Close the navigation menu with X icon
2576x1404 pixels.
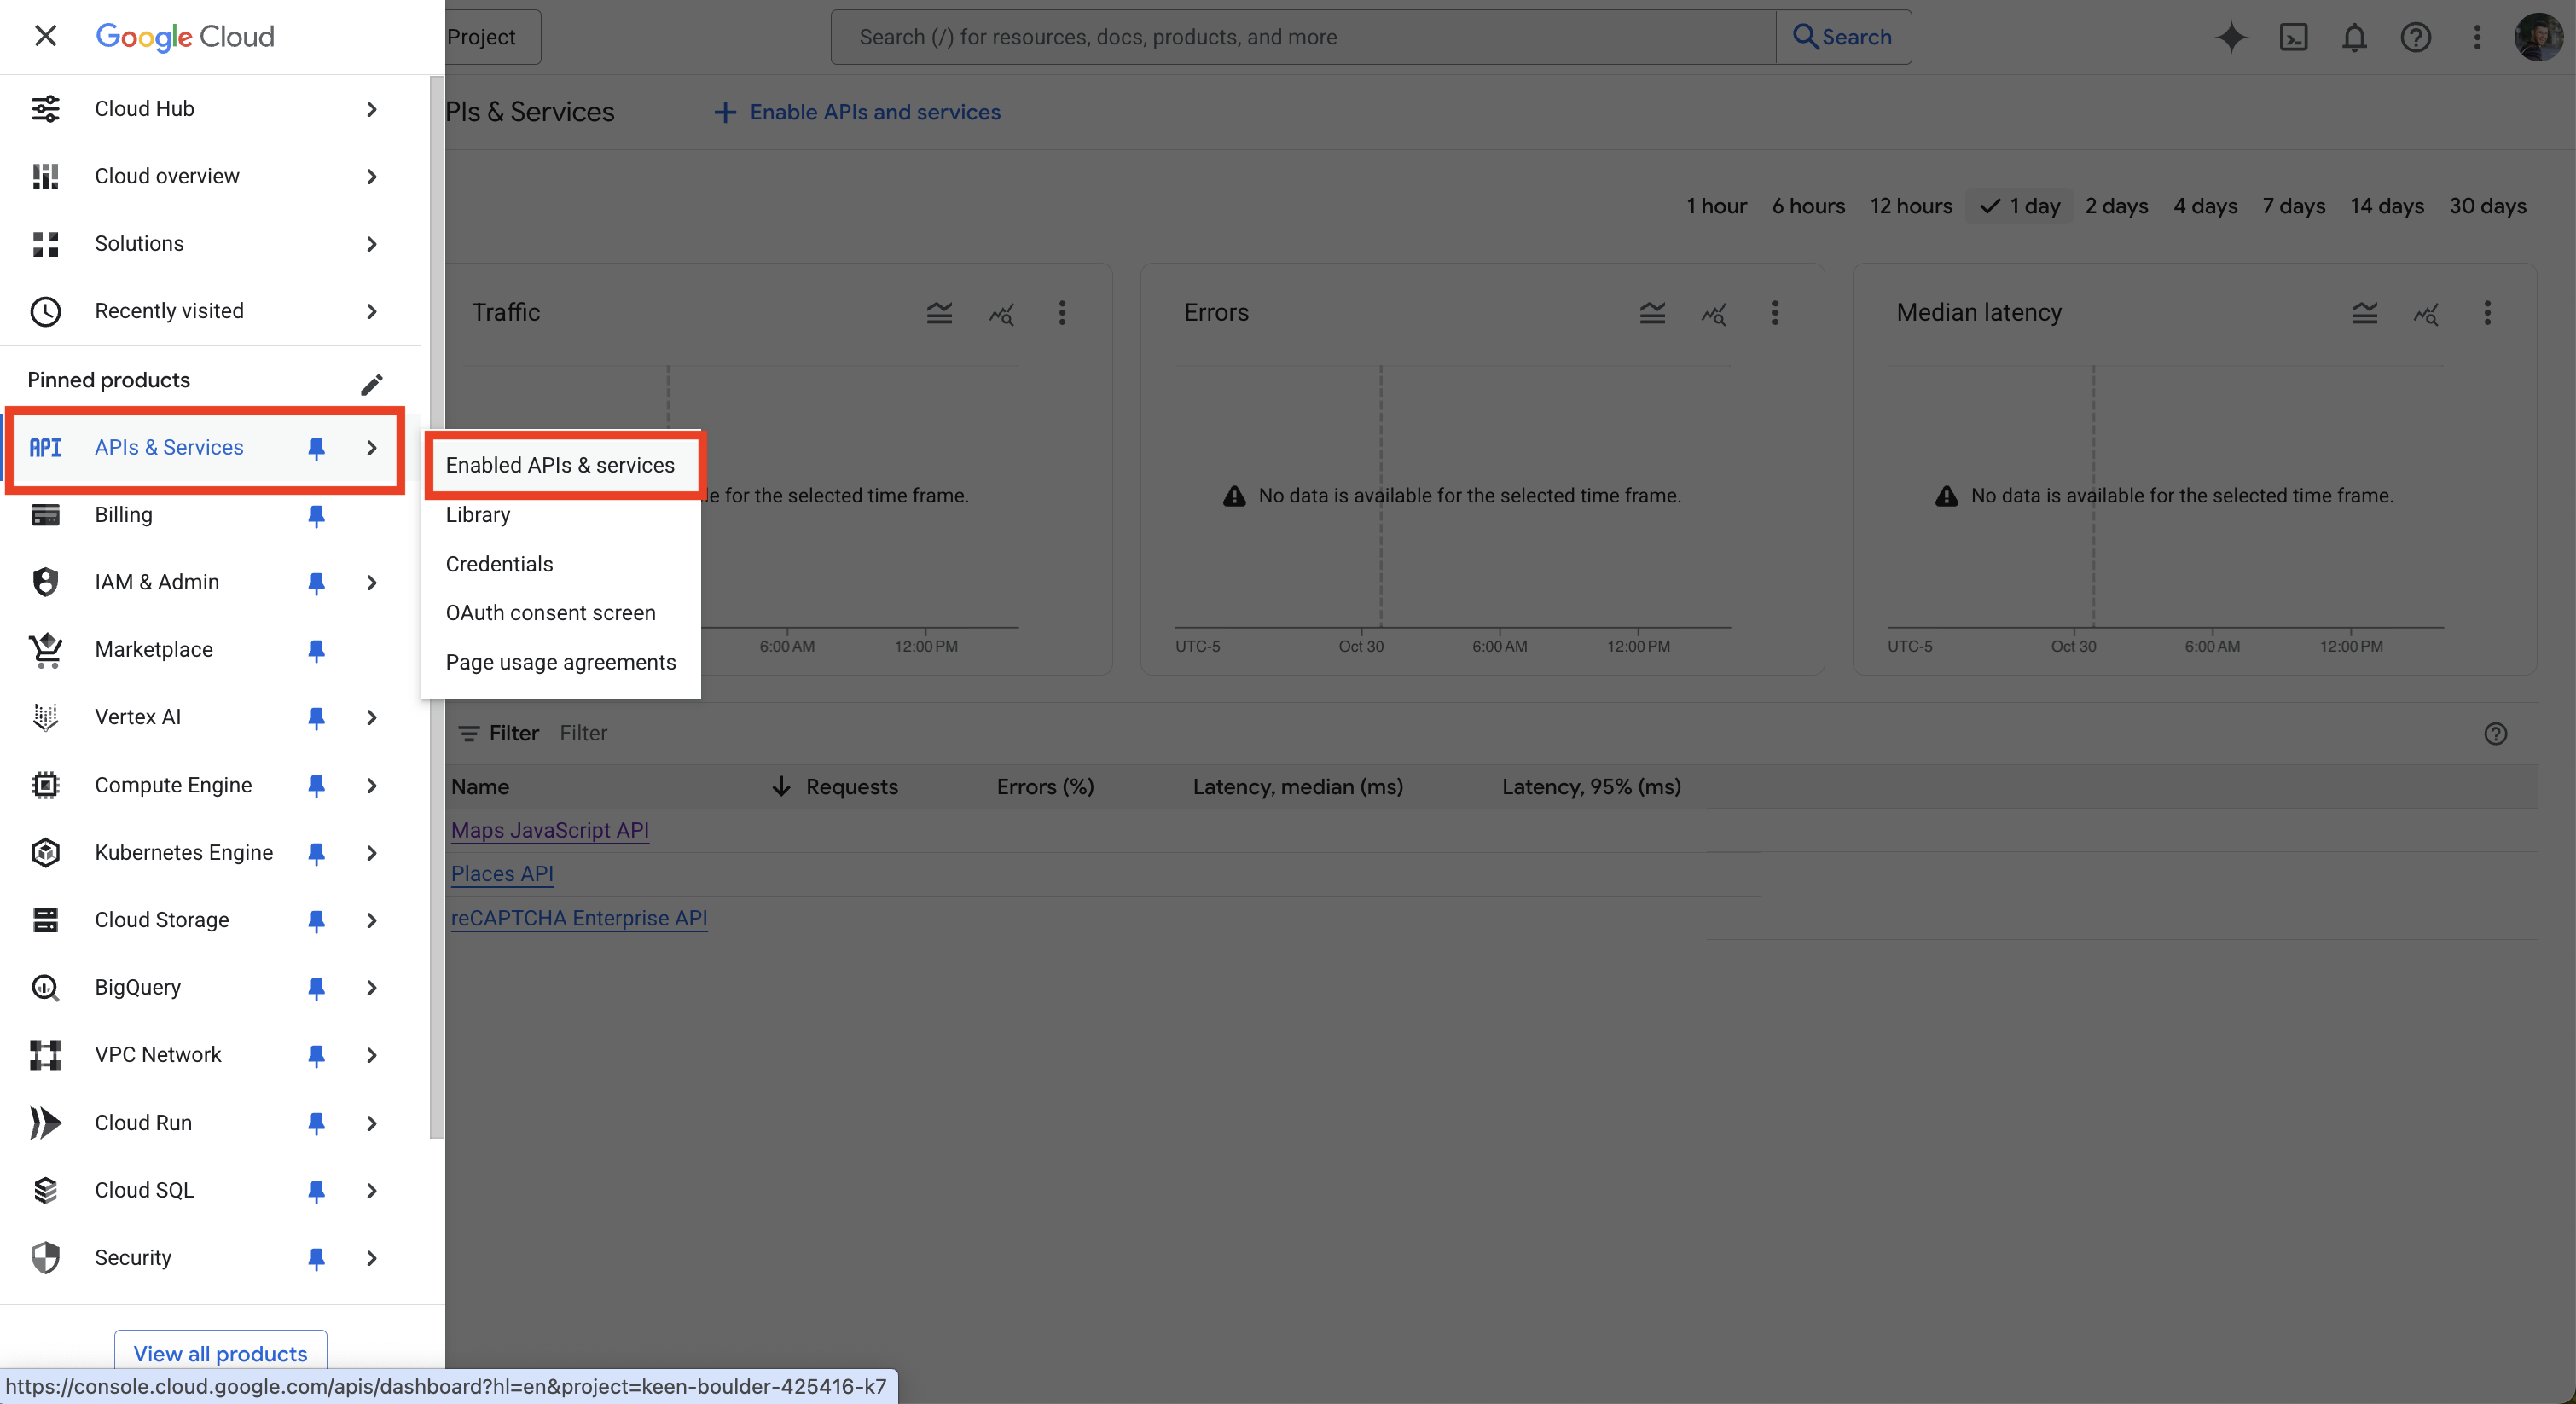[45, 36]
